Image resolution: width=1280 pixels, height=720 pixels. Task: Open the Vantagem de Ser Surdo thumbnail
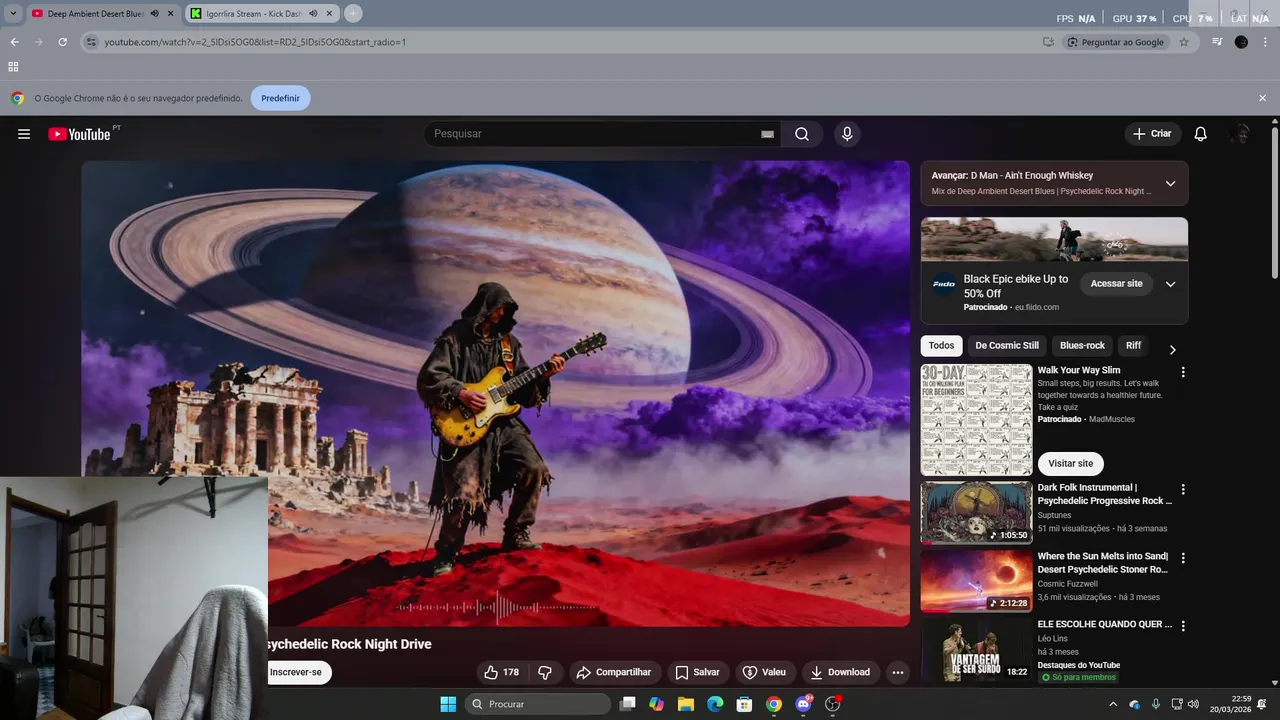tap(976, 649)
